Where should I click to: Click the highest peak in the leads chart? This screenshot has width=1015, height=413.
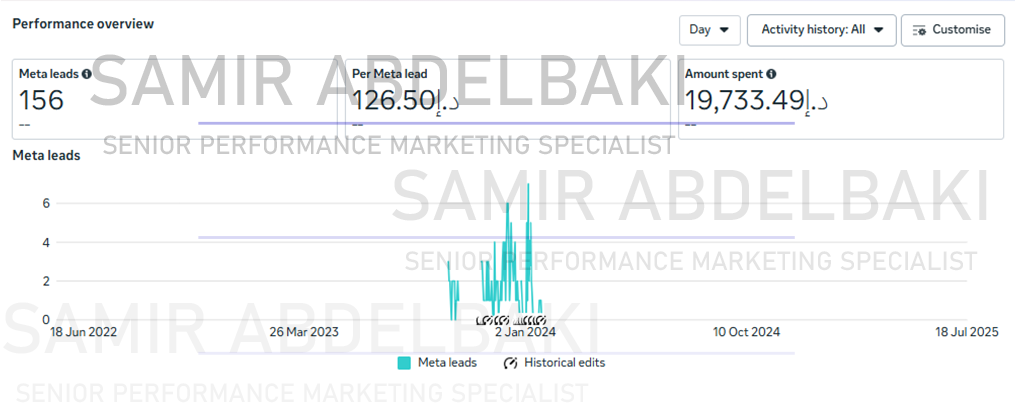529,184
